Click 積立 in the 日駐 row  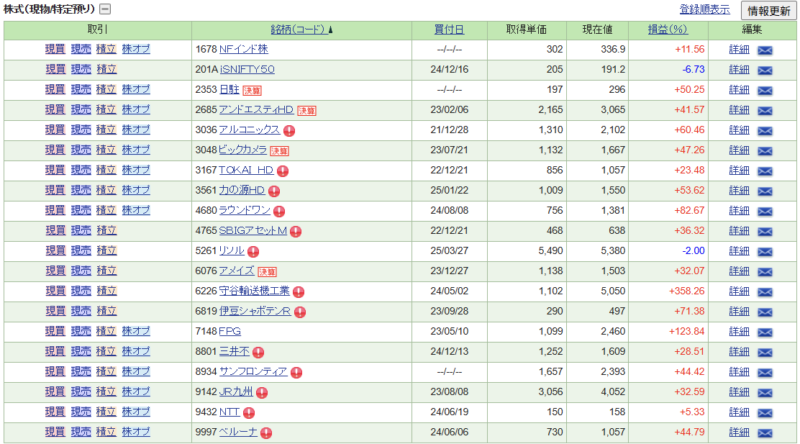pos(106,89)
